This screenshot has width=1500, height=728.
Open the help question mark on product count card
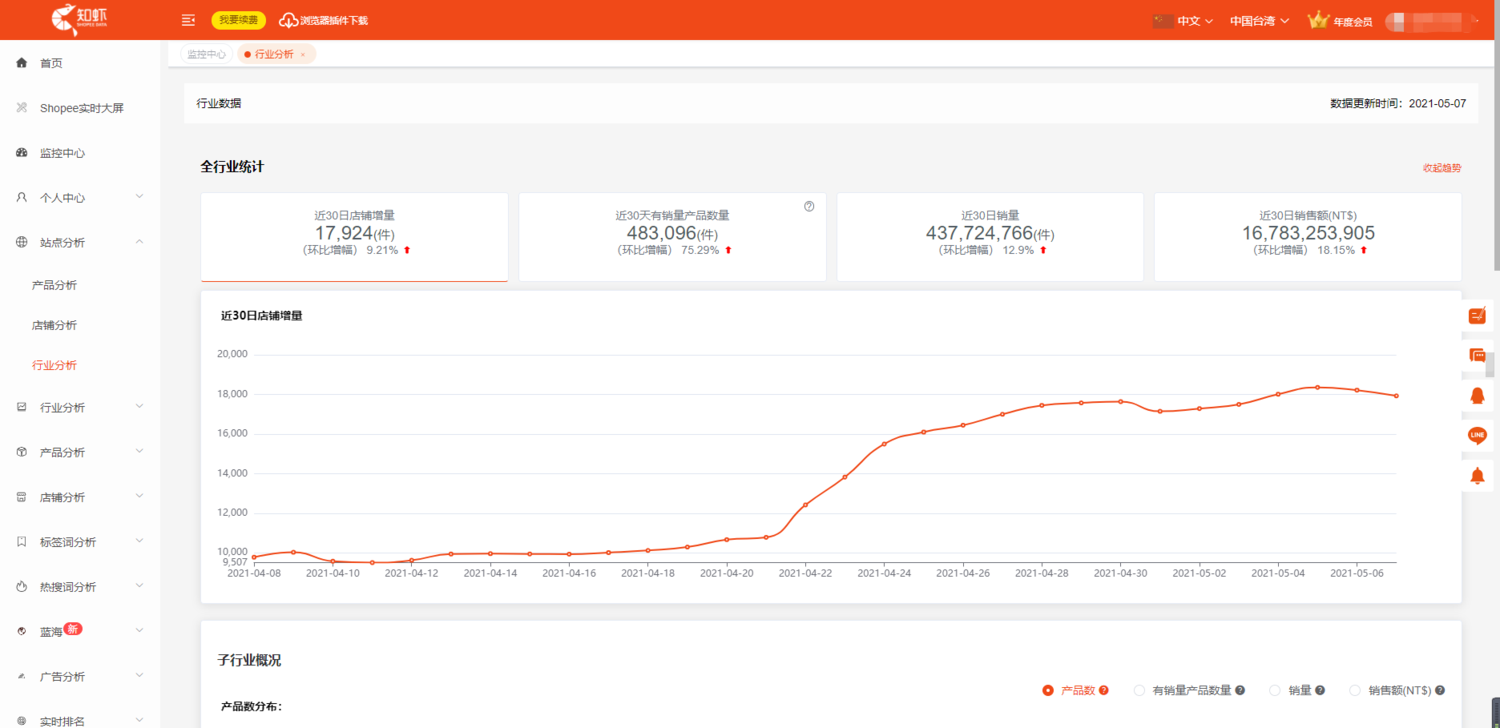click(x=809, y=206)
